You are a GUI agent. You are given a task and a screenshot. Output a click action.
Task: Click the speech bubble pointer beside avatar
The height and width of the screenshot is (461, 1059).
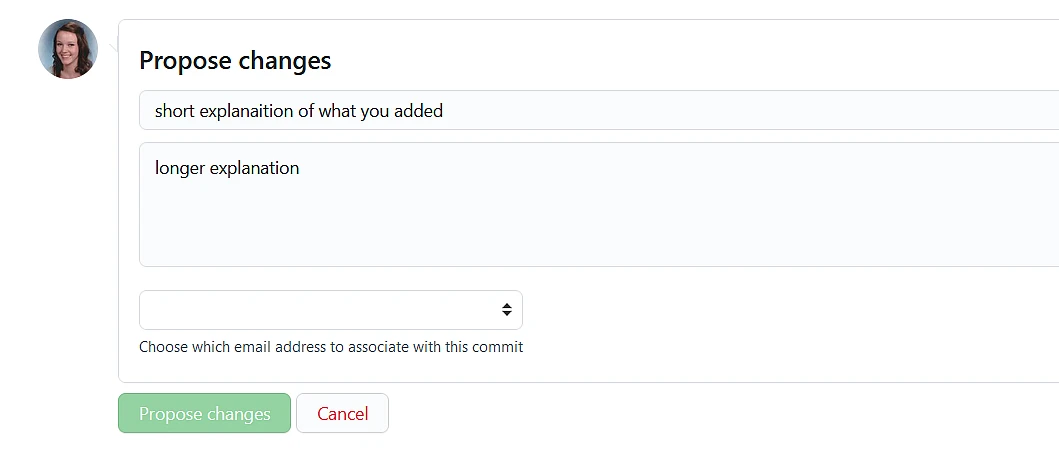[113, 47]
